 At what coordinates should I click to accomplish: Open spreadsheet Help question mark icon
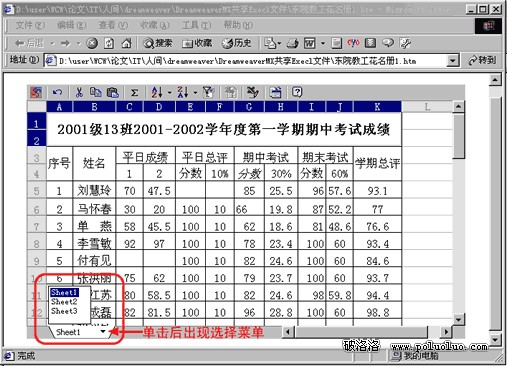point(297,92)
